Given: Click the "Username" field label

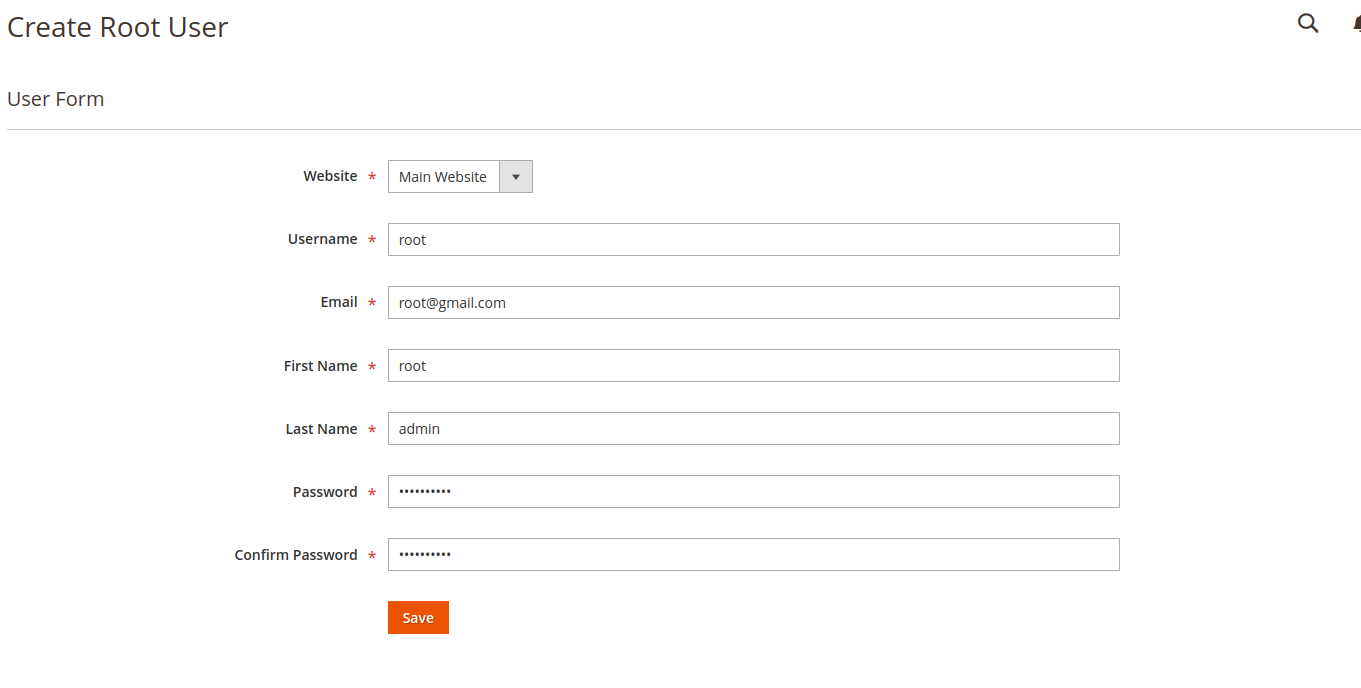Looking at the screenshot, I should pos(322,239).
